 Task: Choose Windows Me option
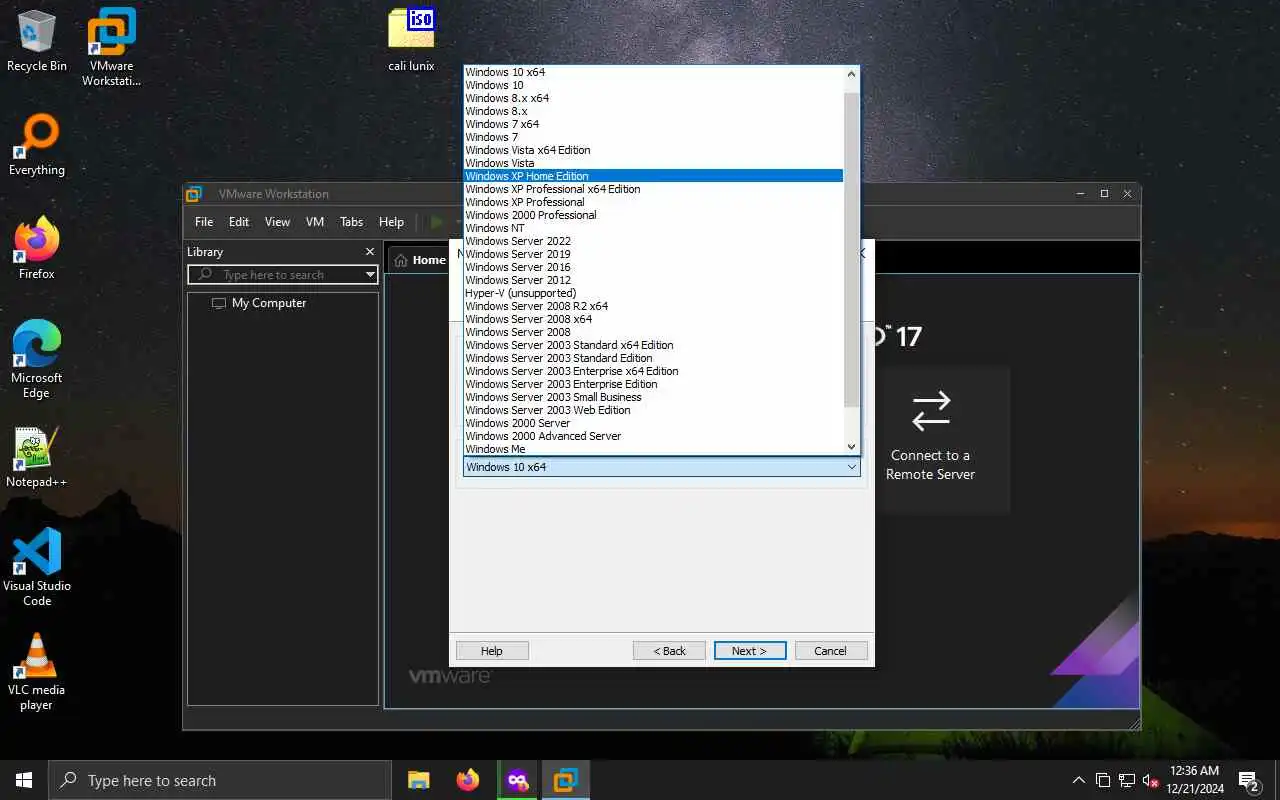[654, 449]
